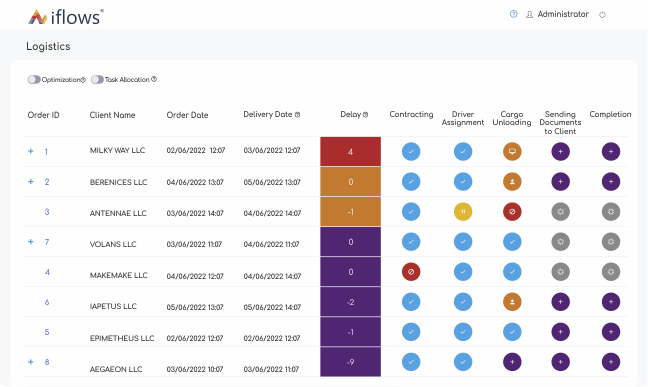Enable the Optimization toggle

point(34,79)
